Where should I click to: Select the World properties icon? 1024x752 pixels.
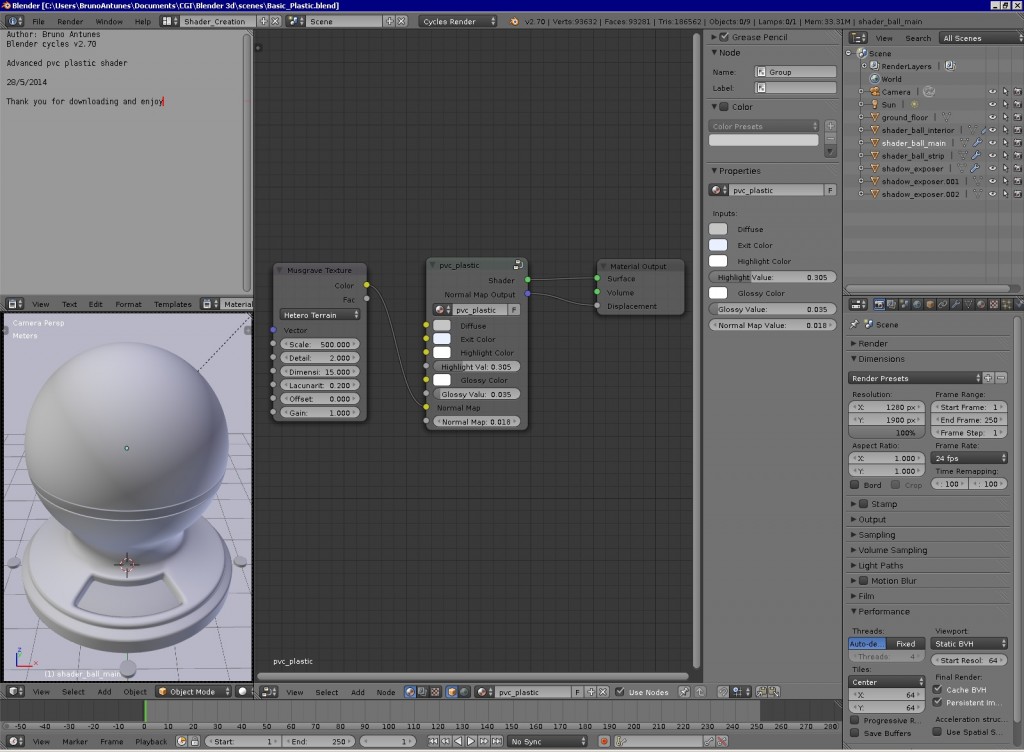point(917,304)
